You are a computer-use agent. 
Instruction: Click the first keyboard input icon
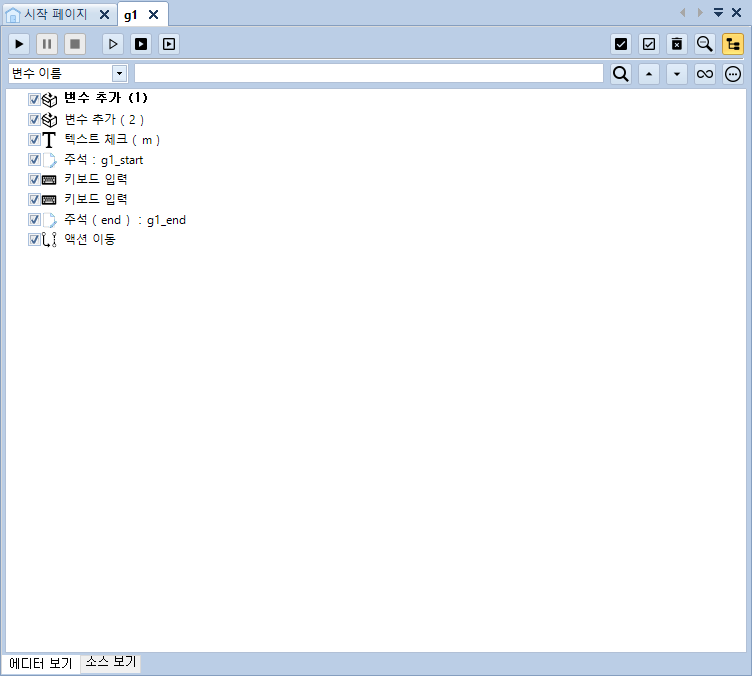point(49,180)
